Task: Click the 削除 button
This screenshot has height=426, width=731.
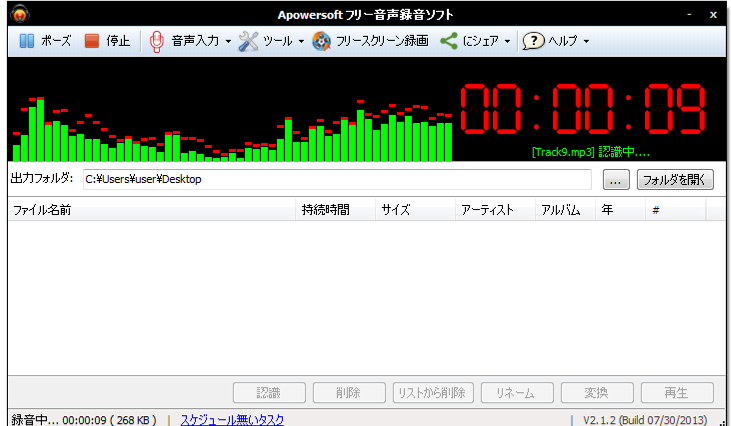Action: [349, 393]
